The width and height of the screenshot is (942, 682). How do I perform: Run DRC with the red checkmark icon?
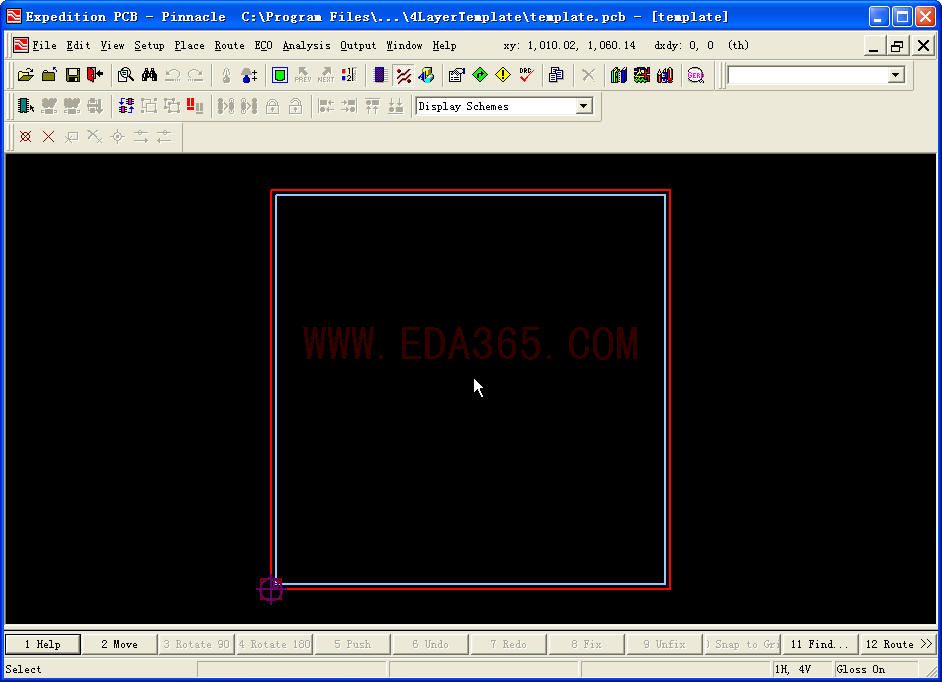point(526,75)
